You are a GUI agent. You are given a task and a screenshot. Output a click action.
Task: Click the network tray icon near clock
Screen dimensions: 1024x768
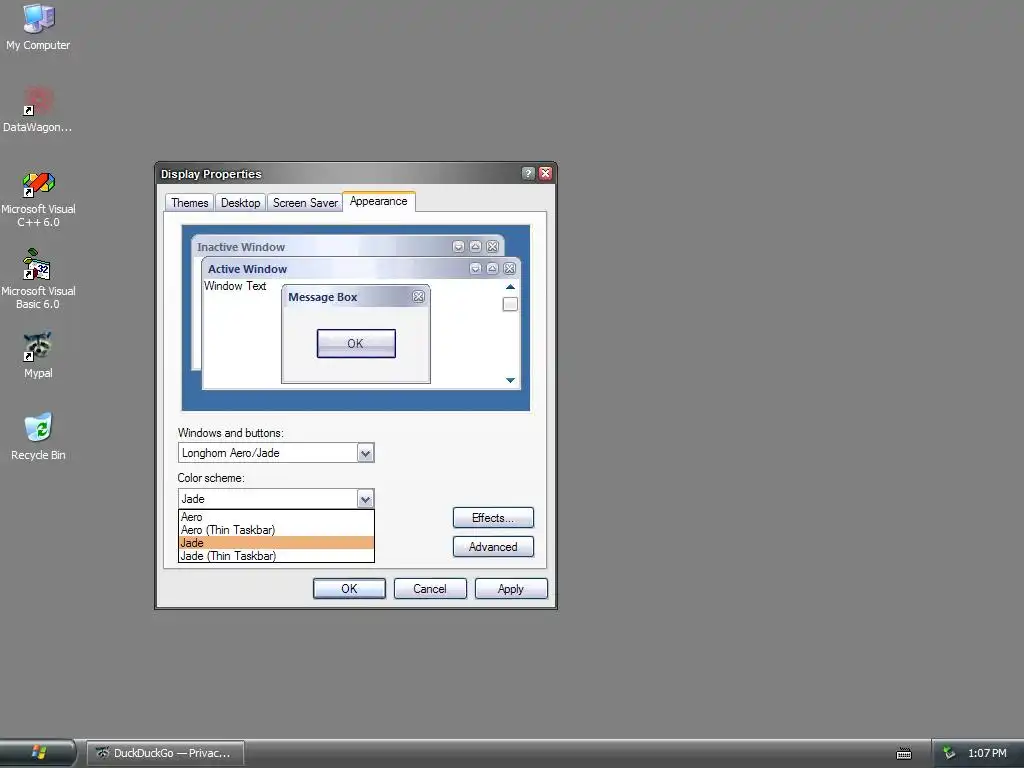tap(949, 753)
